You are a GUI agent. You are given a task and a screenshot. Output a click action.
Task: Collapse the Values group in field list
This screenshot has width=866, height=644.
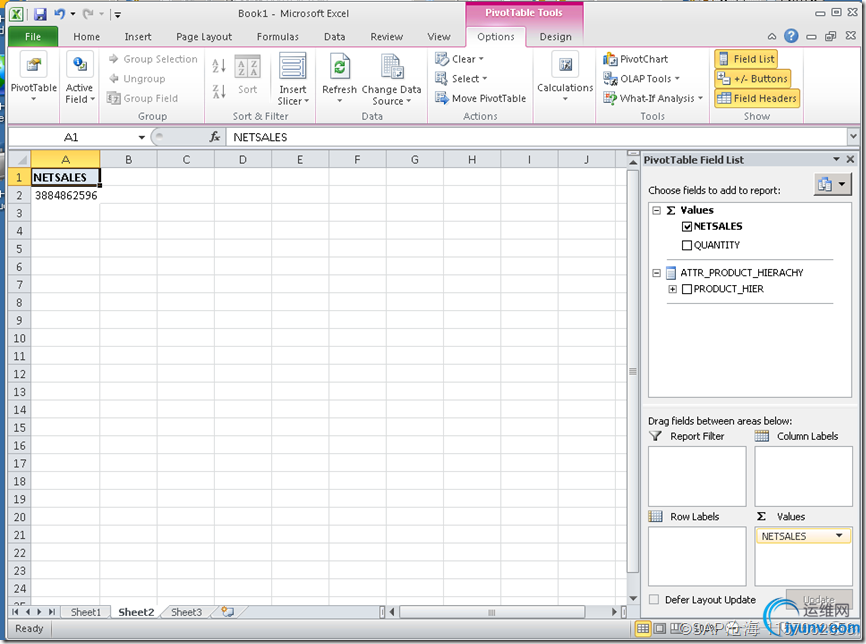point(656,210)
